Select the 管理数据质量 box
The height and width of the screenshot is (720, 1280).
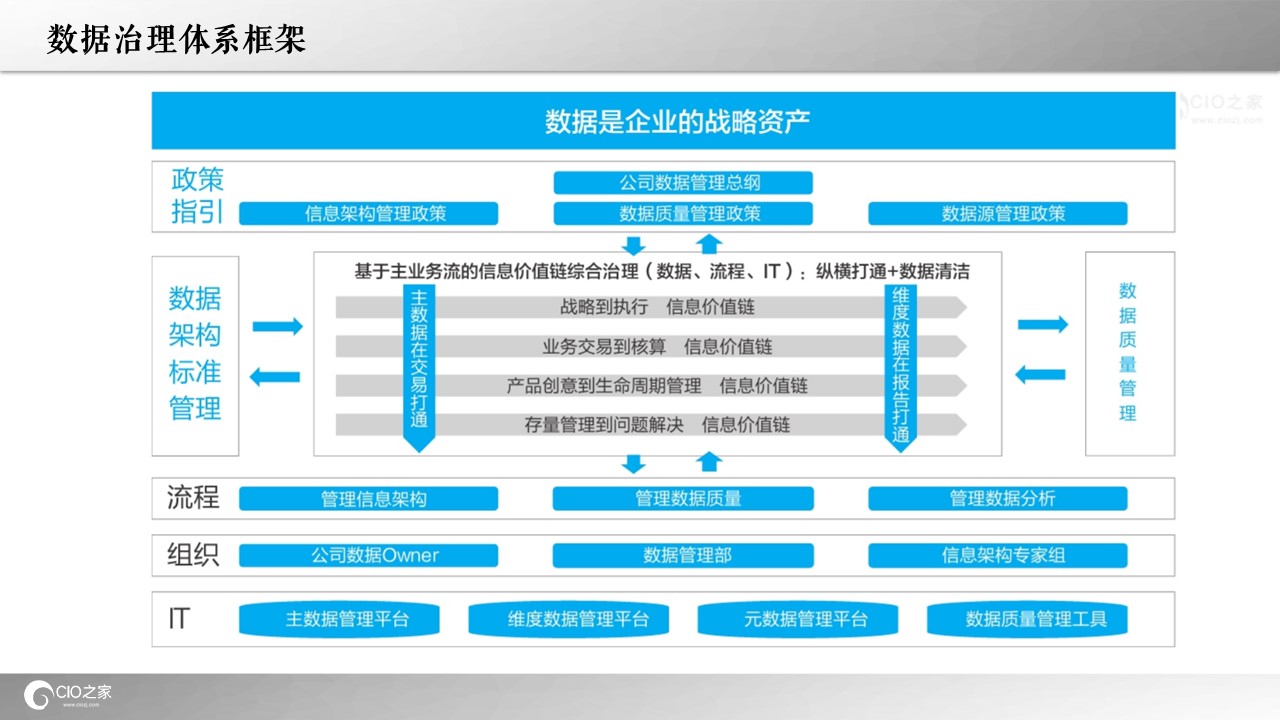pos(683,498)
